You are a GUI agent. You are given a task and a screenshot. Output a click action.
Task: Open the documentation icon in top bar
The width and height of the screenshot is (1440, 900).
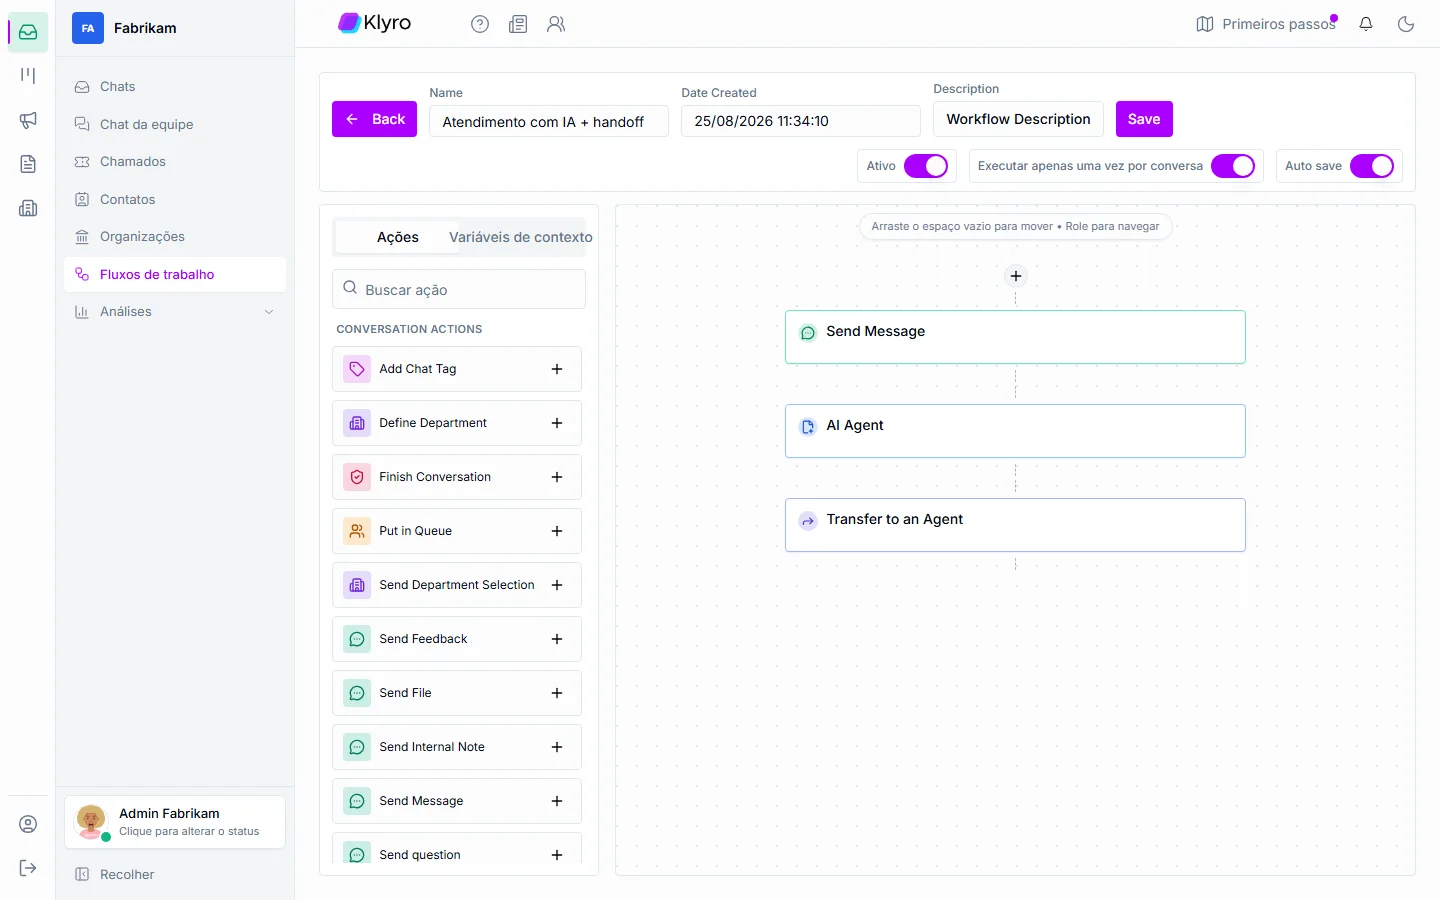518,24
